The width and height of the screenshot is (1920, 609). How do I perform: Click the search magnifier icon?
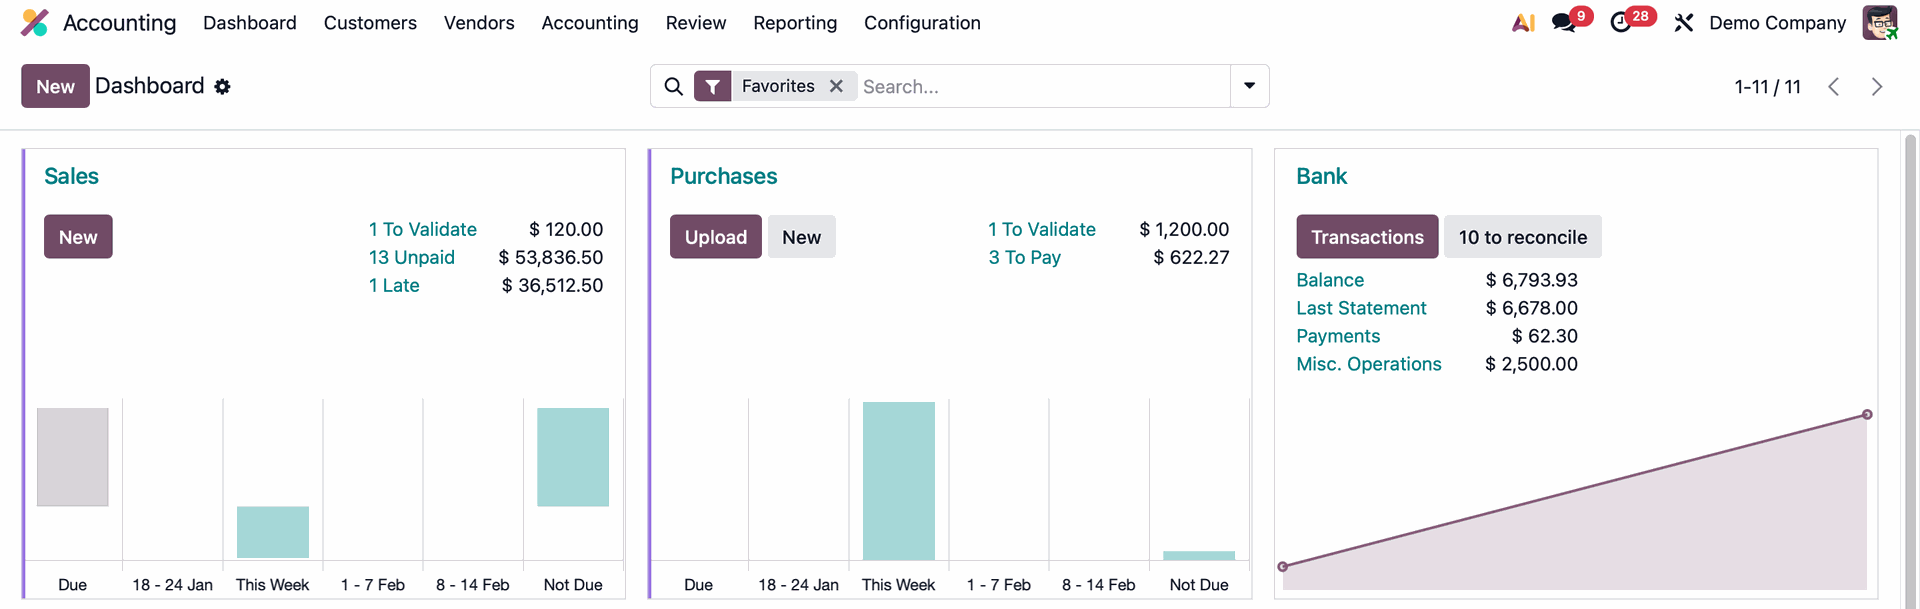(x=674, y=87)
